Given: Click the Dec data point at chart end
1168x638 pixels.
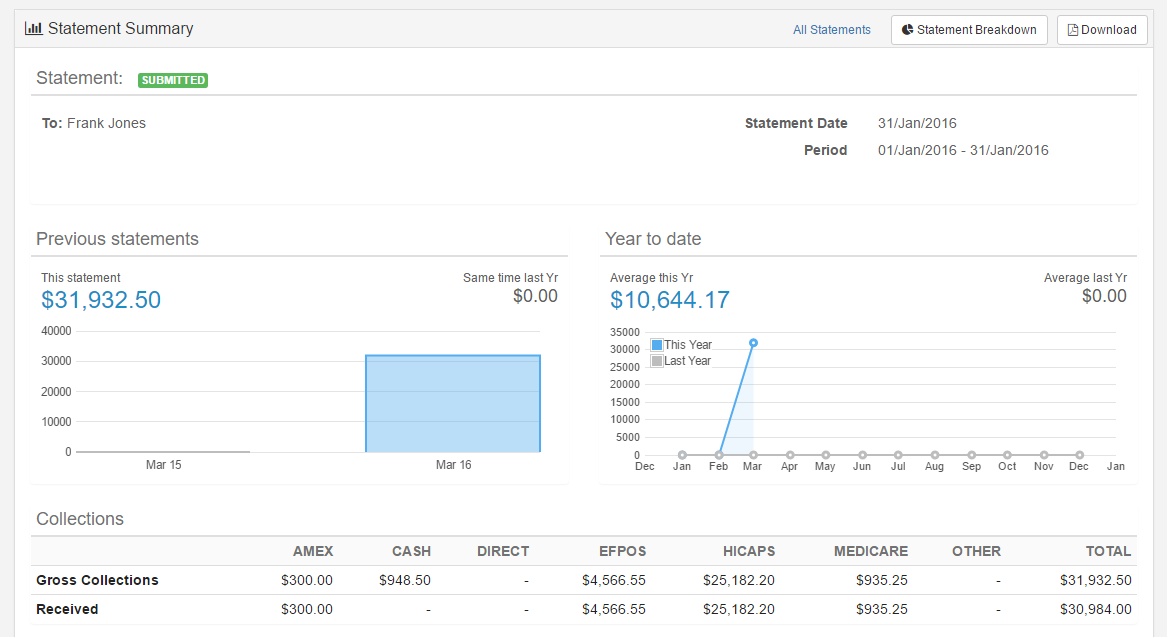Looking at the screenshot, I should [1079, 455].
